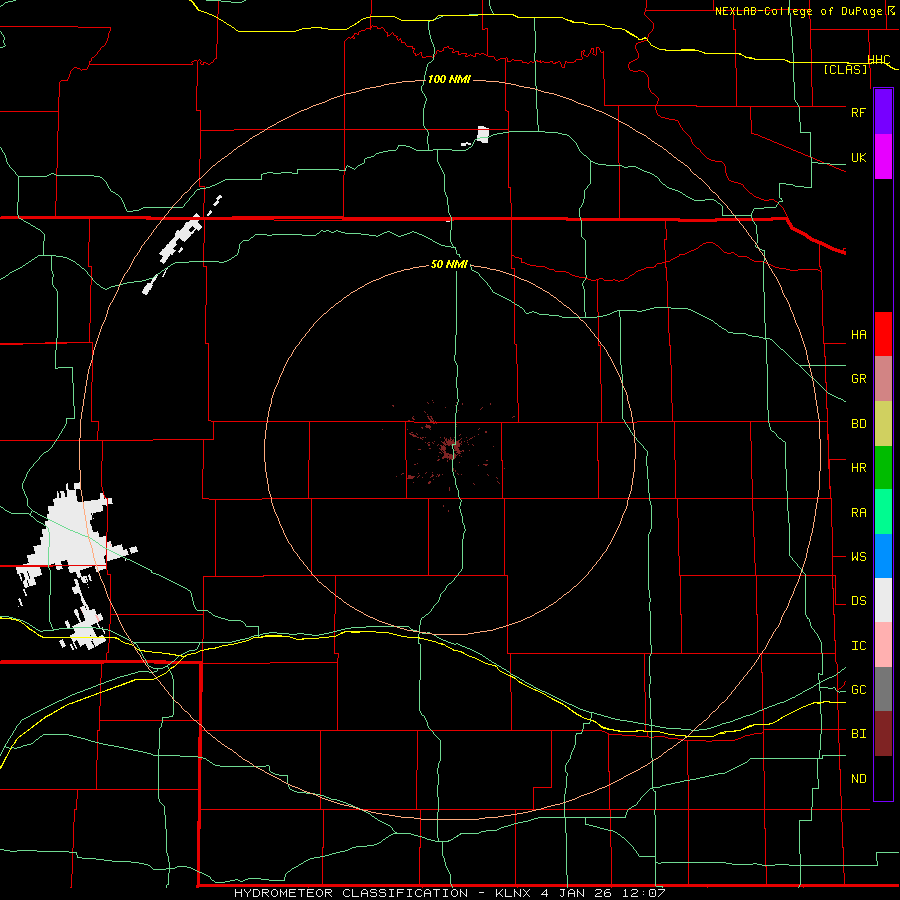This screenshot has height=900, width=900.
Task: Click the gray GC legend swatch
Action: [883, 689]
